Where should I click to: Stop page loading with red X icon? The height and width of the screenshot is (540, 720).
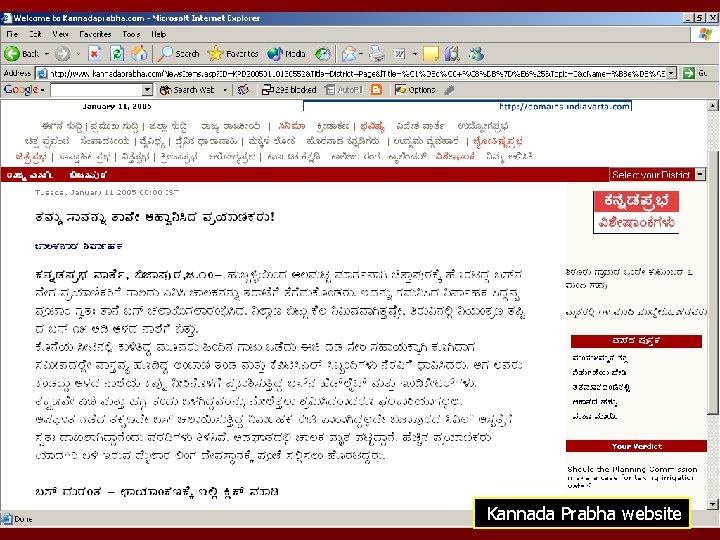95,54
